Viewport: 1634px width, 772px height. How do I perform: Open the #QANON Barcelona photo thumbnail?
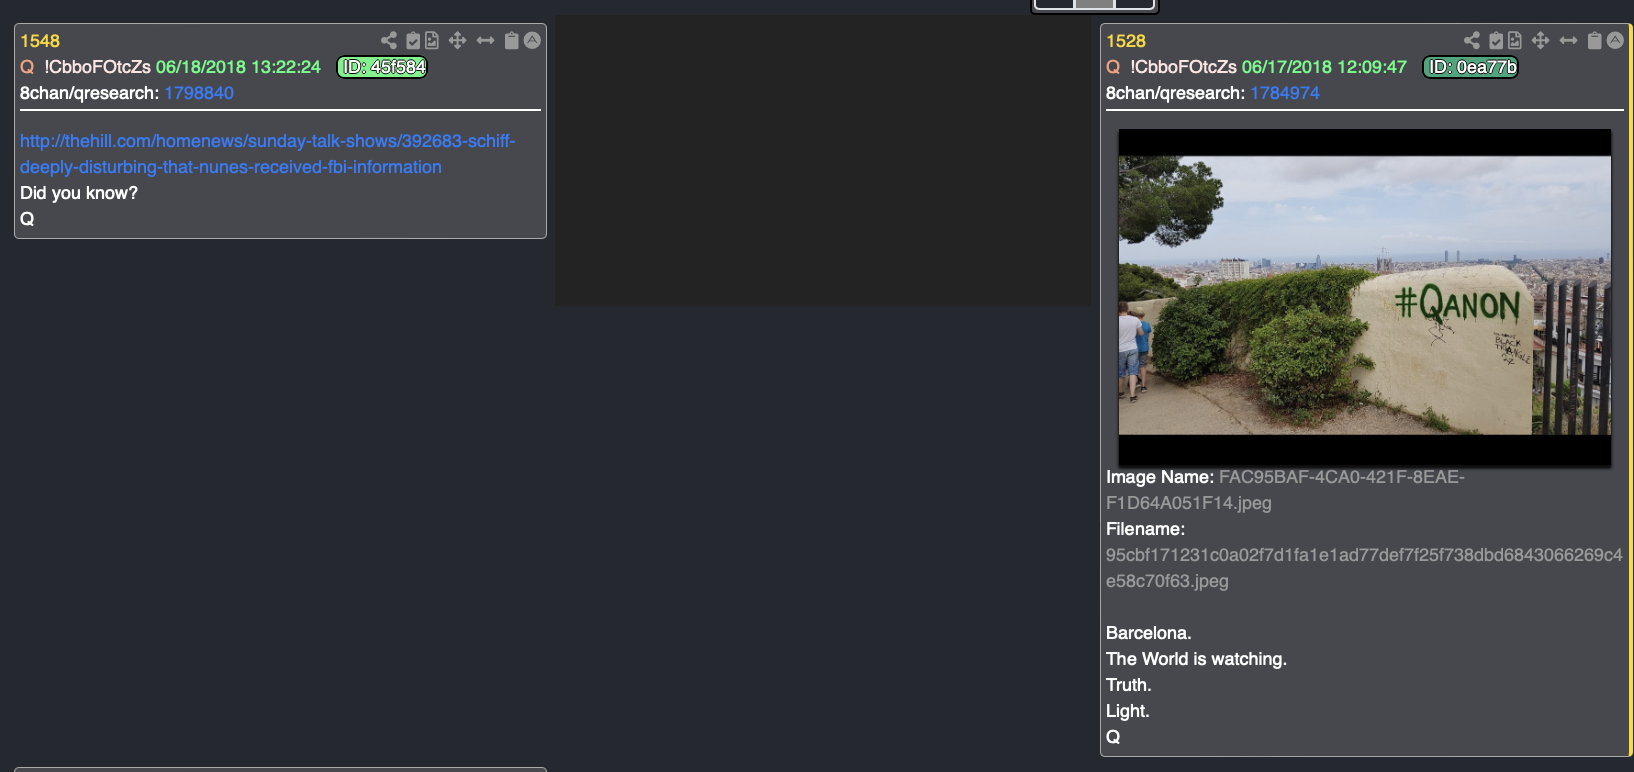click(1365, 297)
